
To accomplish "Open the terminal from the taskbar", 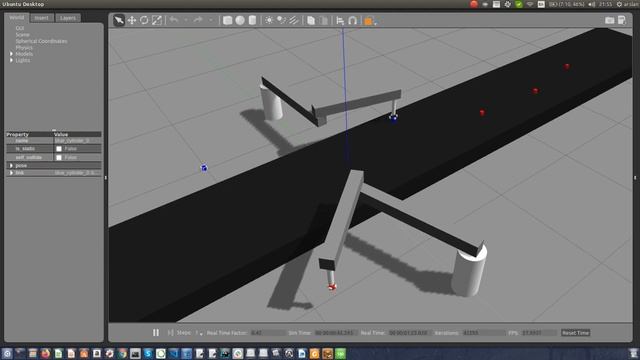I will point(135,353).
